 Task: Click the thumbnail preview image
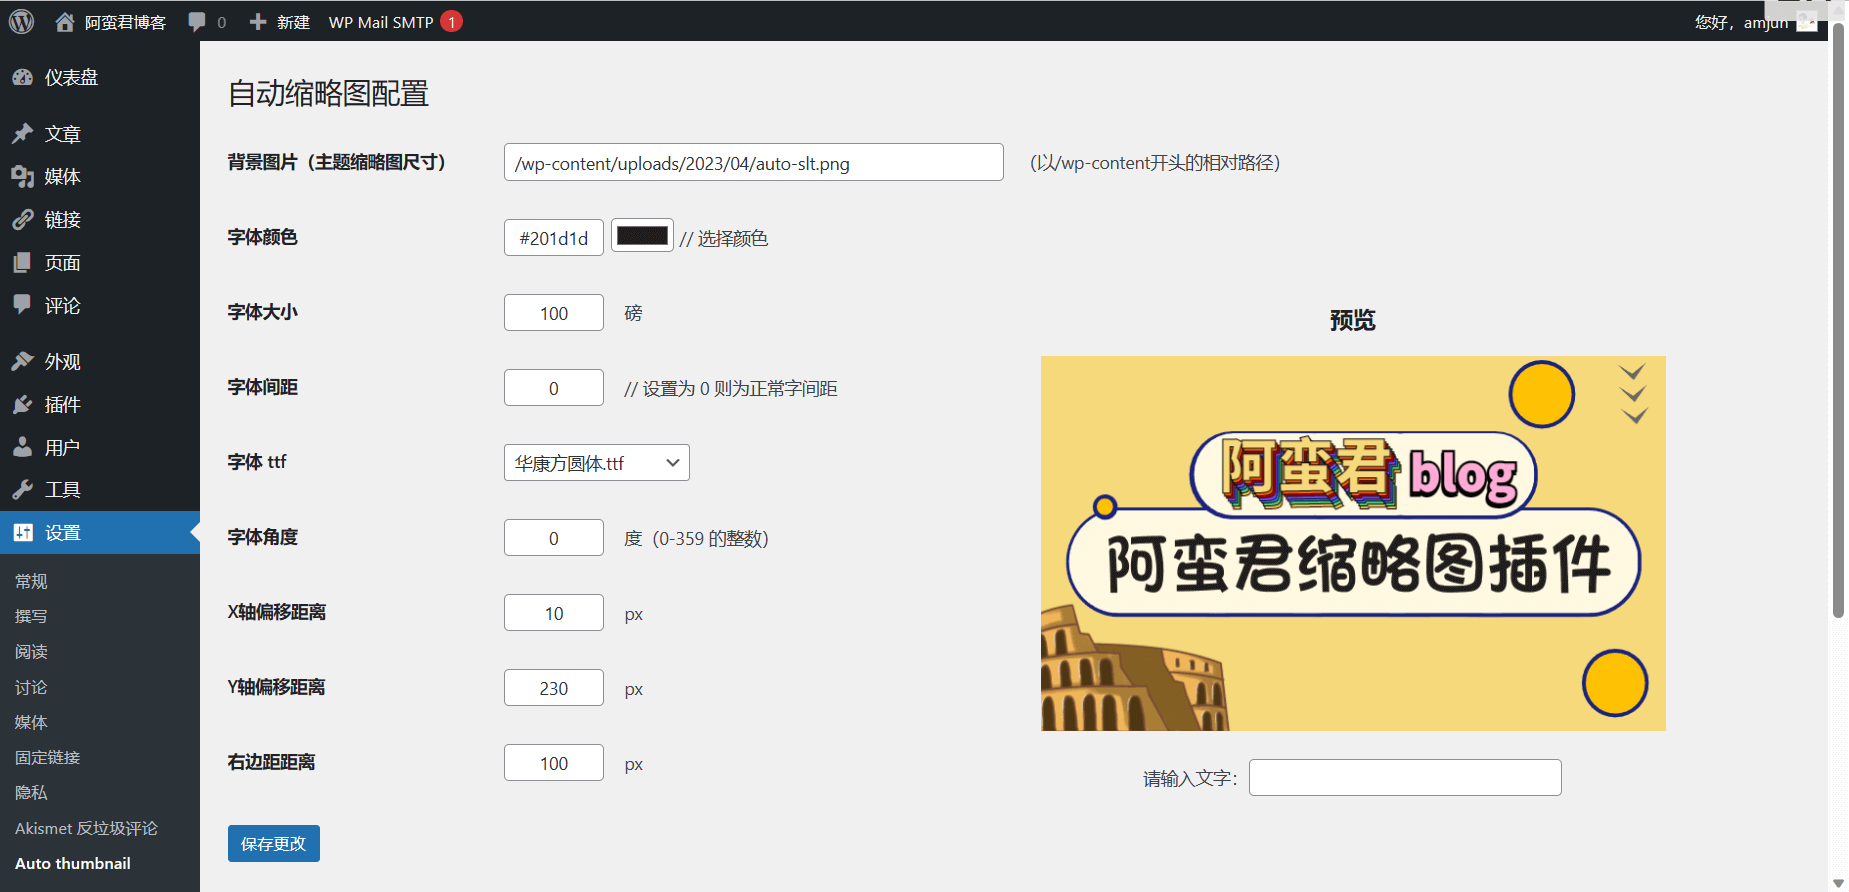1352,543
